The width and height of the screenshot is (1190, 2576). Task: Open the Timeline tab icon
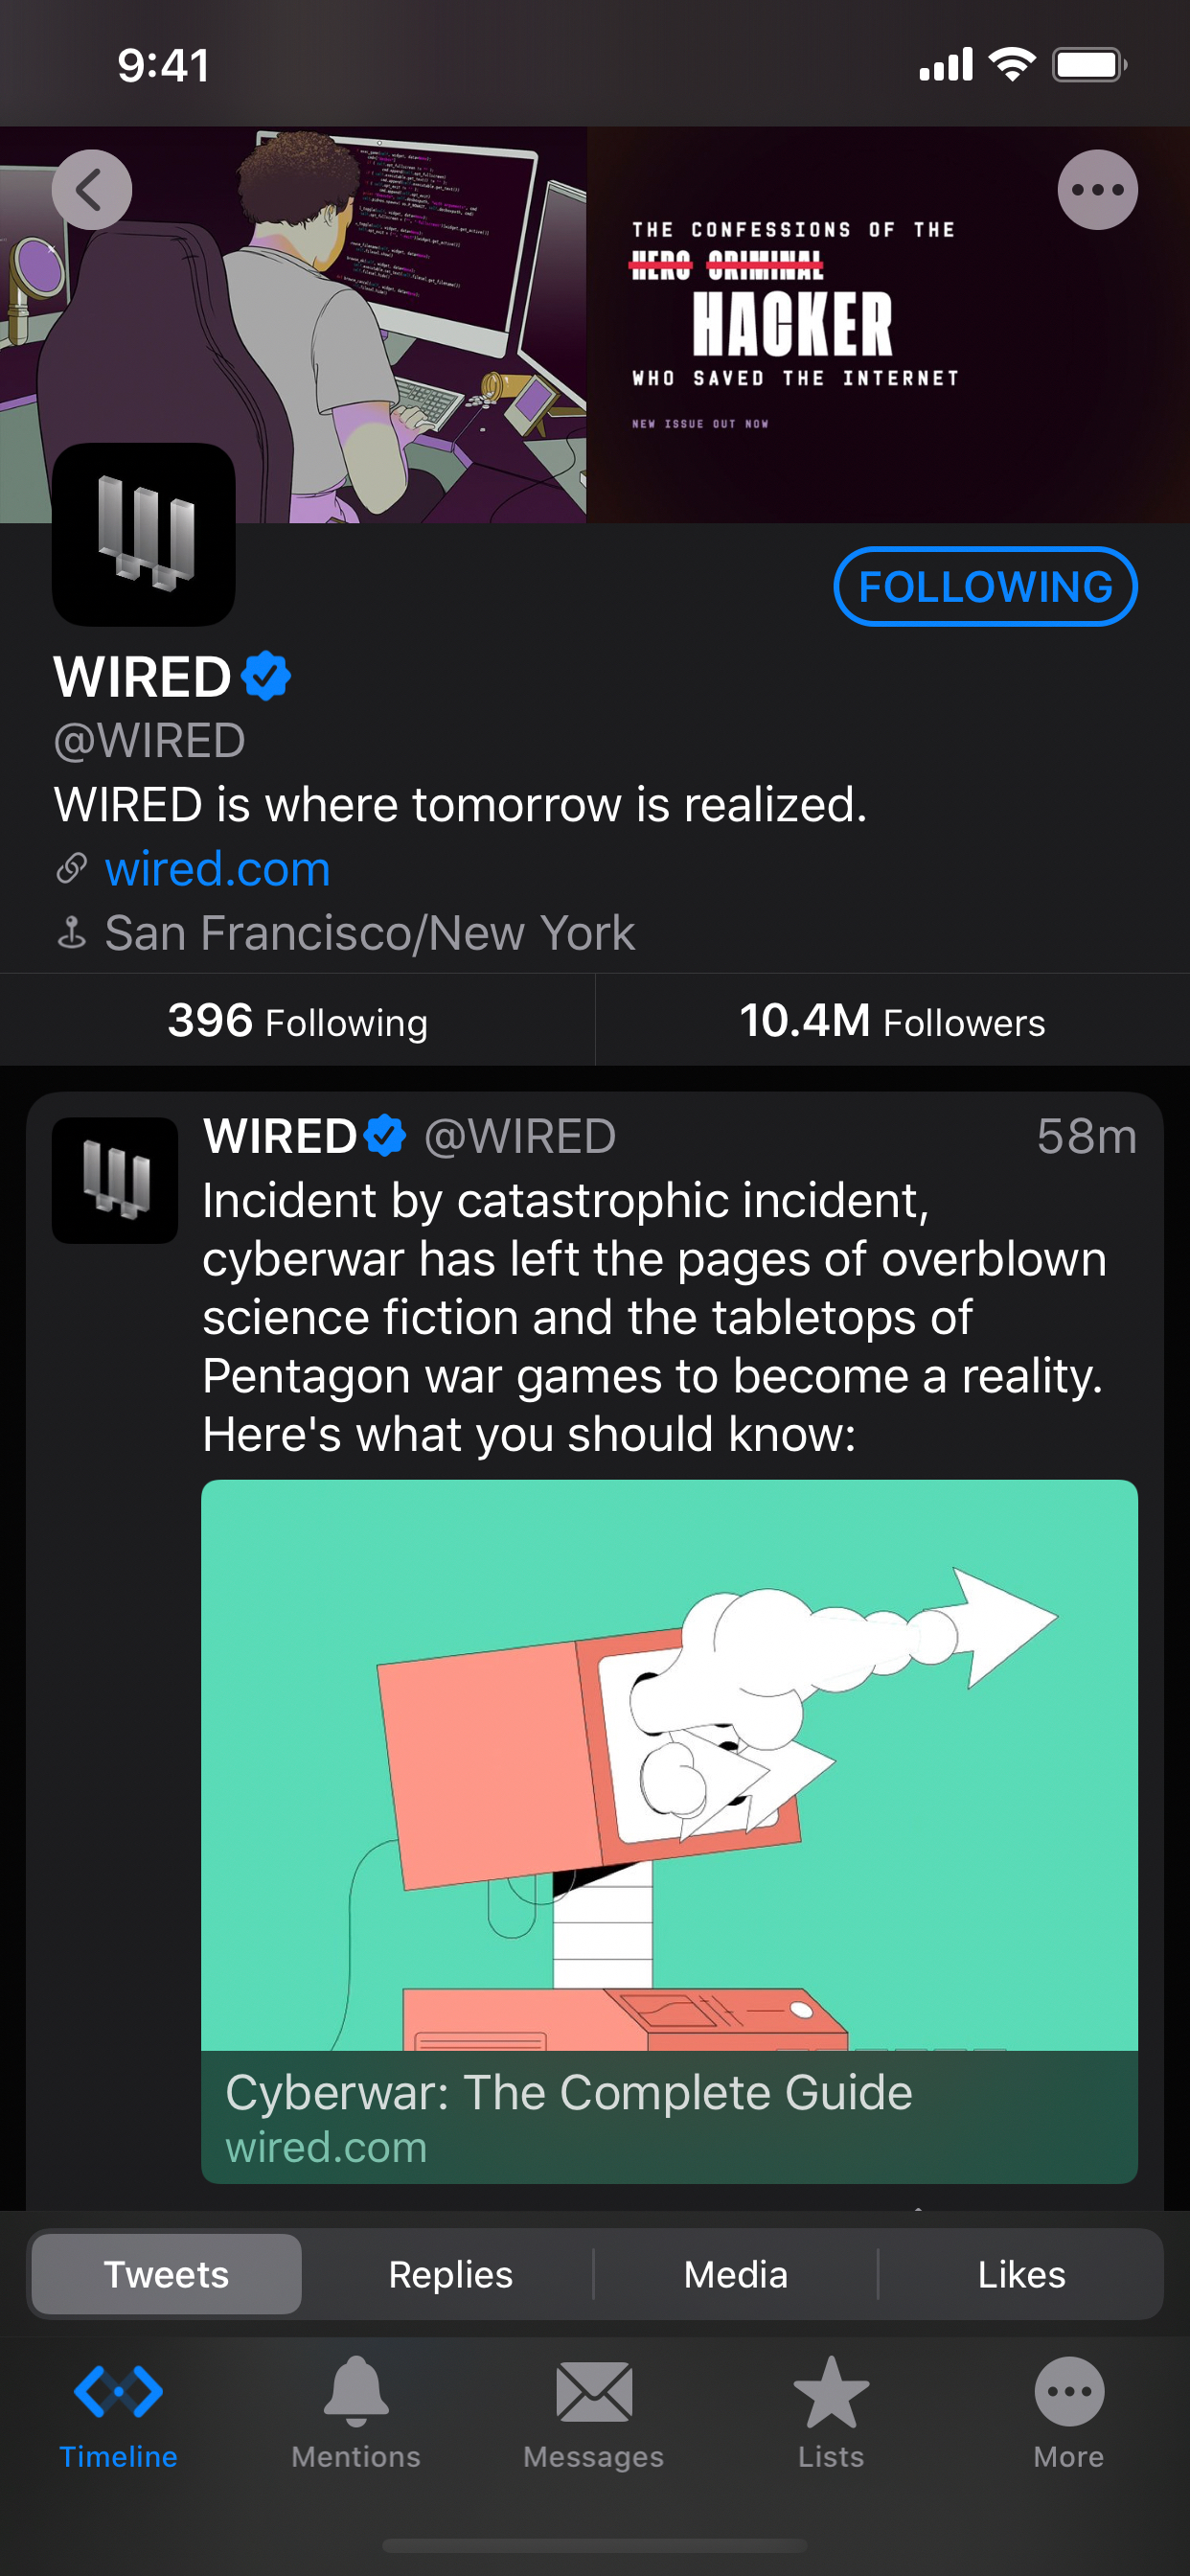tap(118, 2392)
